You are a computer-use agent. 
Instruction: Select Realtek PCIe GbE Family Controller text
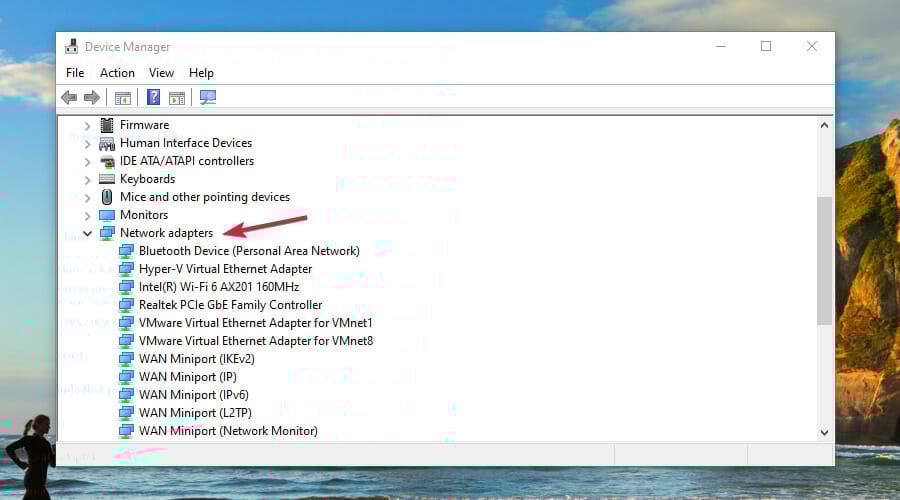[230, 305]
